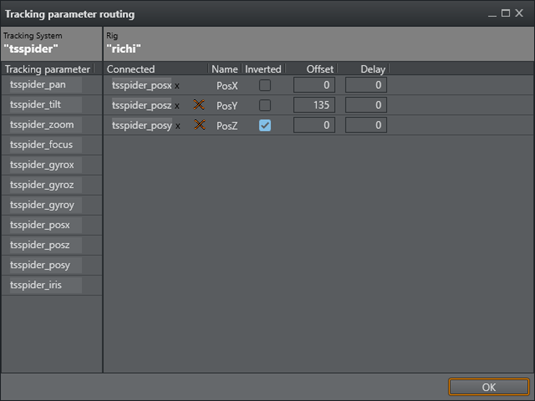
Task: Click the orange cross icon beside PosZ
Action: [200, 125]
